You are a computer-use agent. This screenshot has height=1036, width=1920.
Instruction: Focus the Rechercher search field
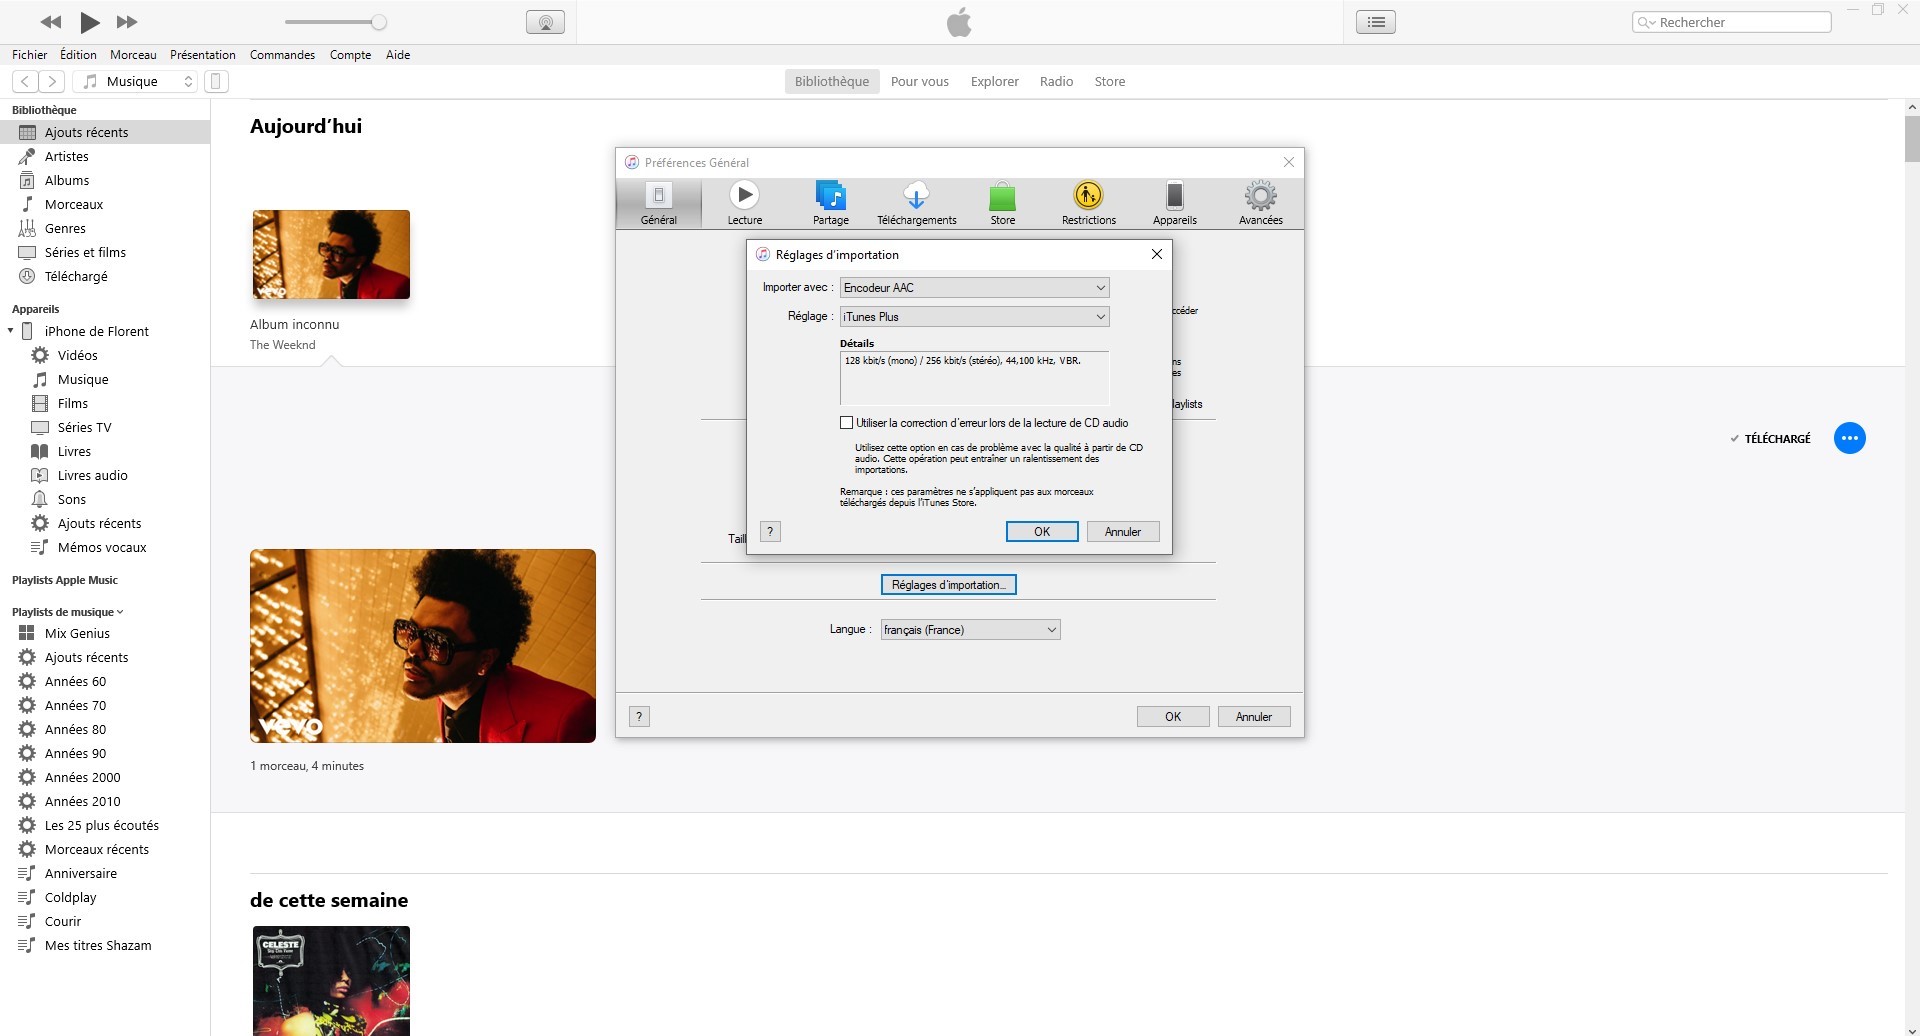click(1732, 22)
